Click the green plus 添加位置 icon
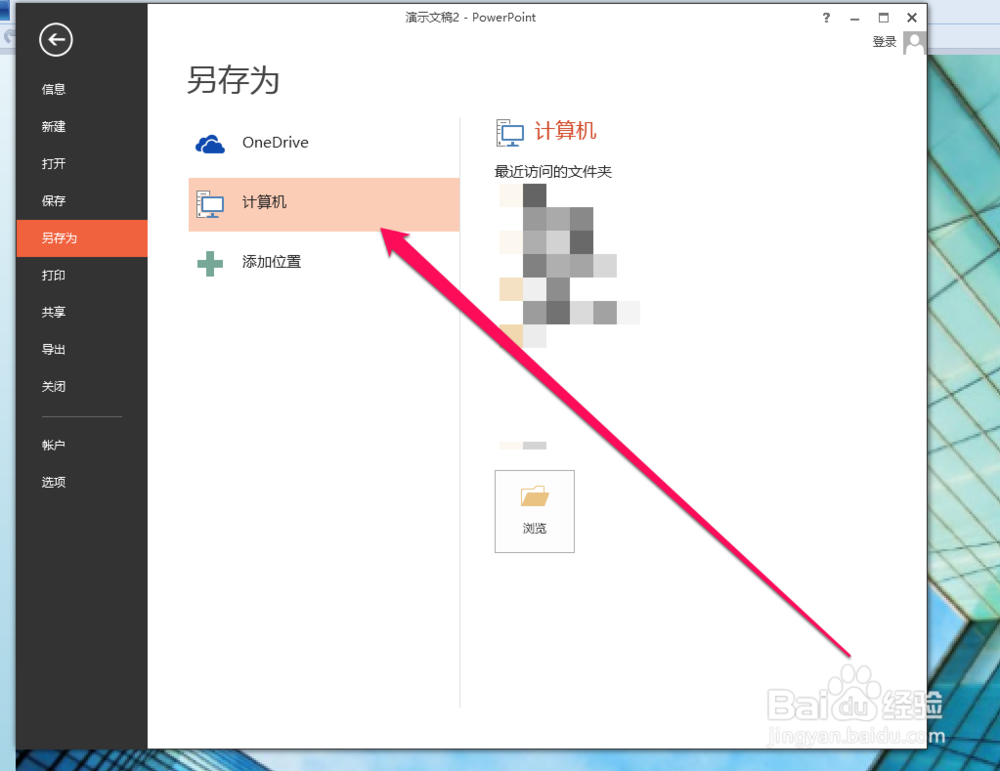The height and width of the screenshot is (771, 1000). [210, 263]
